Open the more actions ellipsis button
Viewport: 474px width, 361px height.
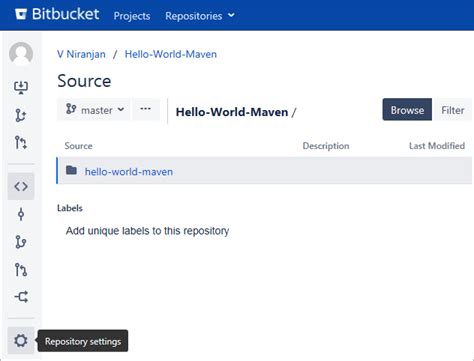146,110
